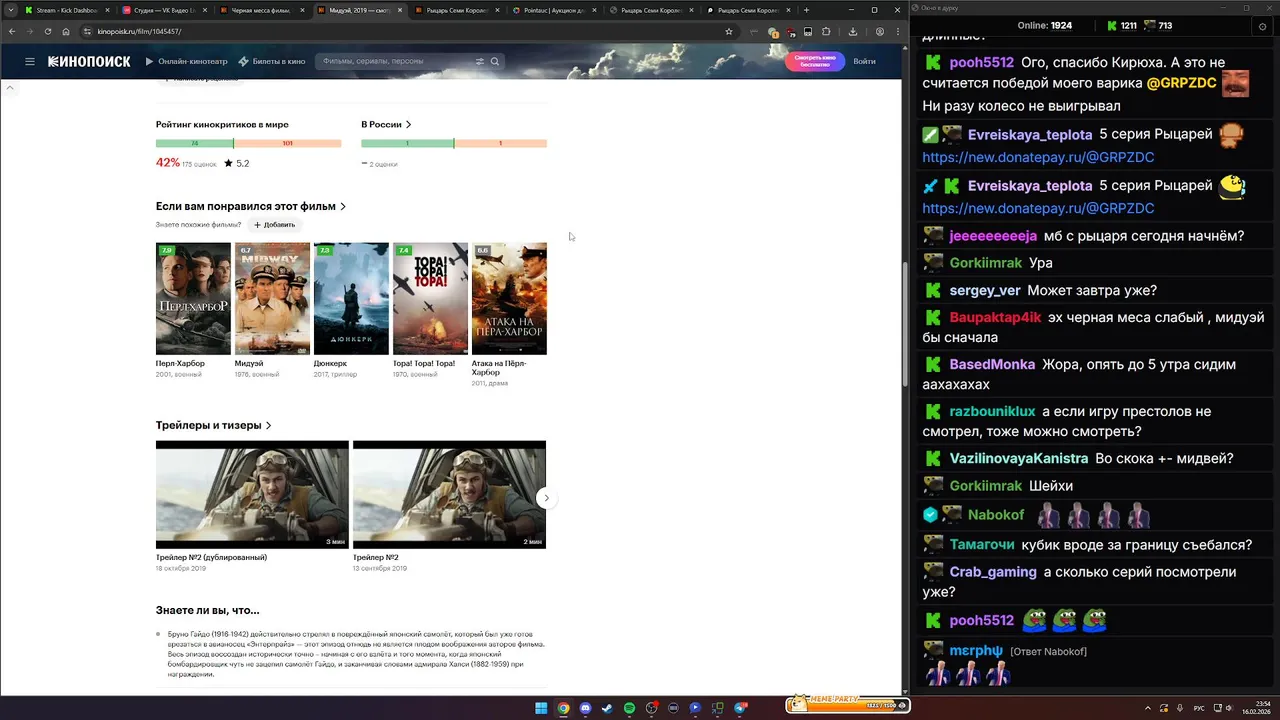Show hidden system tray icons

1147,708
